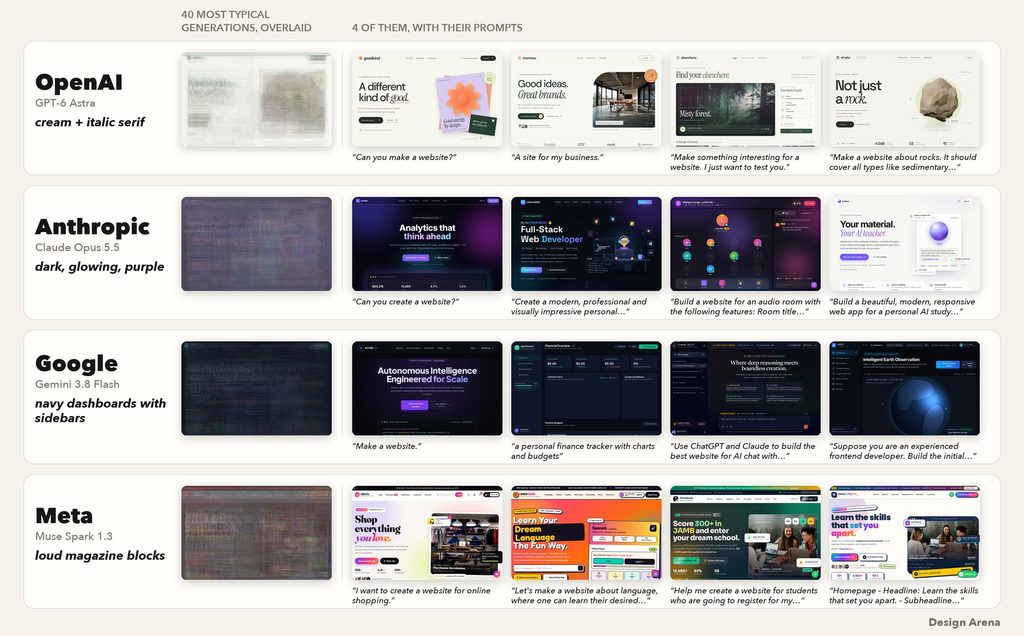Click the Meta overlaid composite image

click(x=257, y=533)
